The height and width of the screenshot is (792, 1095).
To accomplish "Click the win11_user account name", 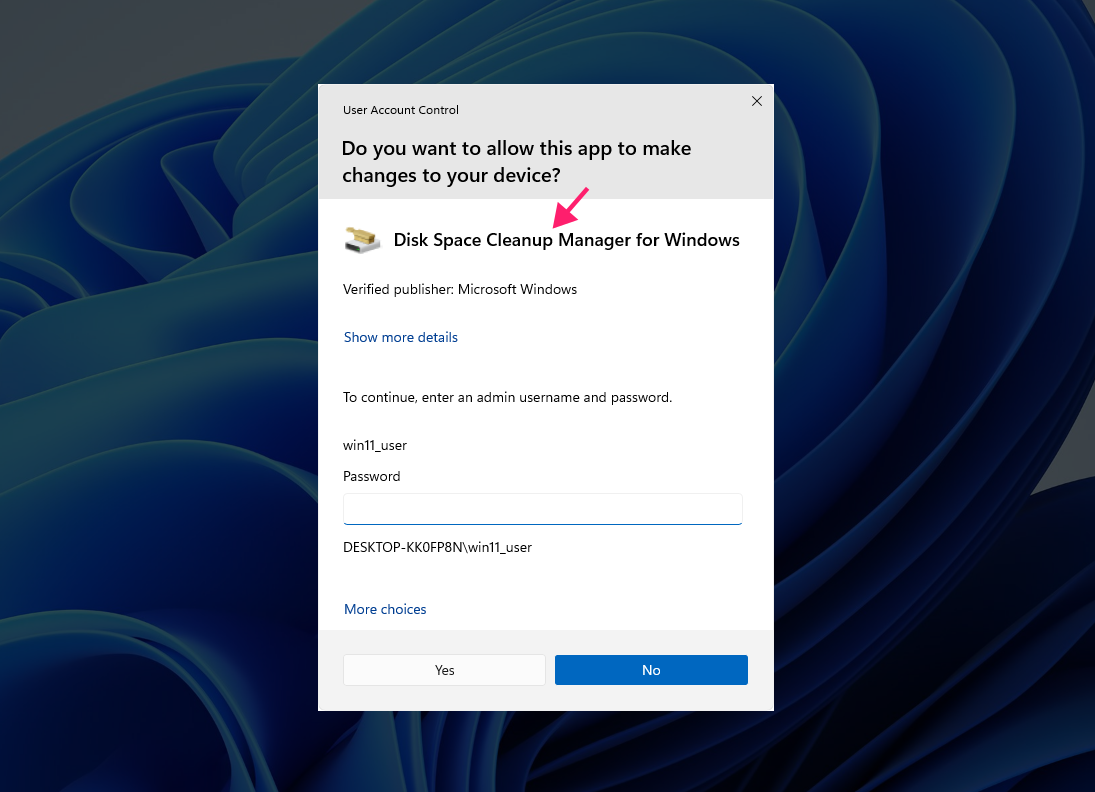I will tap(375, 446).
